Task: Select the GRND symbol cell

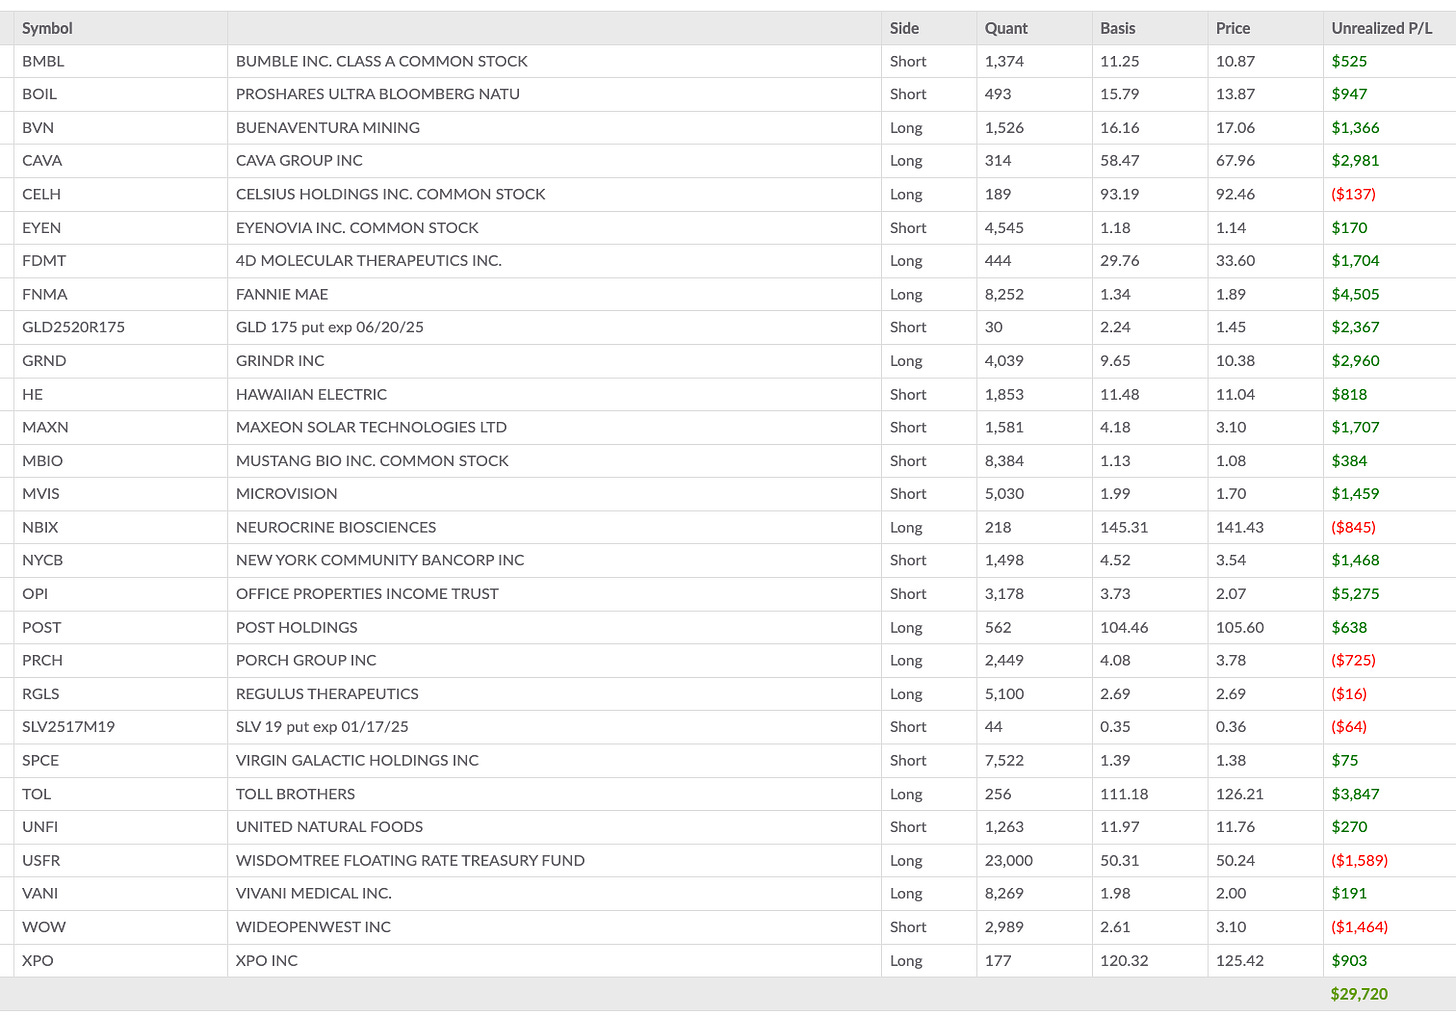Action: [44, 361]
